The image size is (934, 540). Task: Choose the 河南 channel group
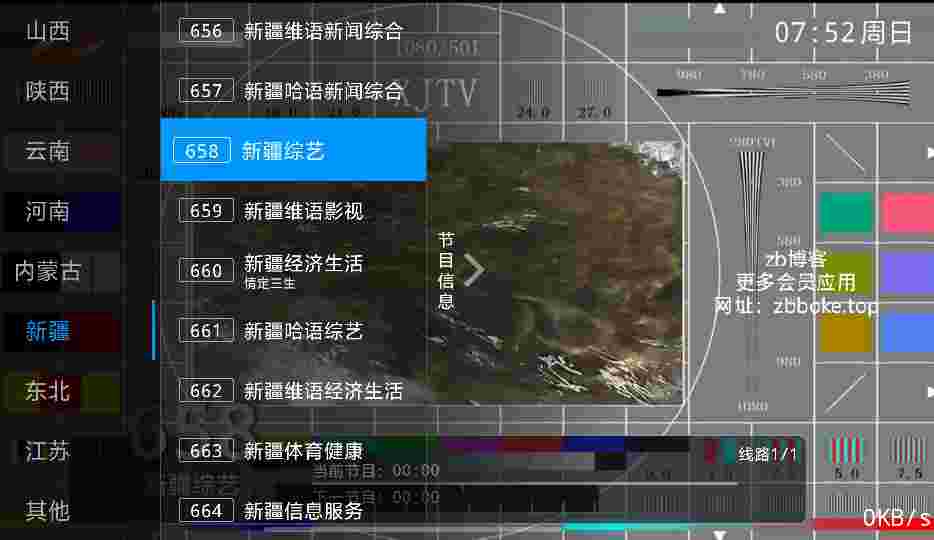point(48,211)
